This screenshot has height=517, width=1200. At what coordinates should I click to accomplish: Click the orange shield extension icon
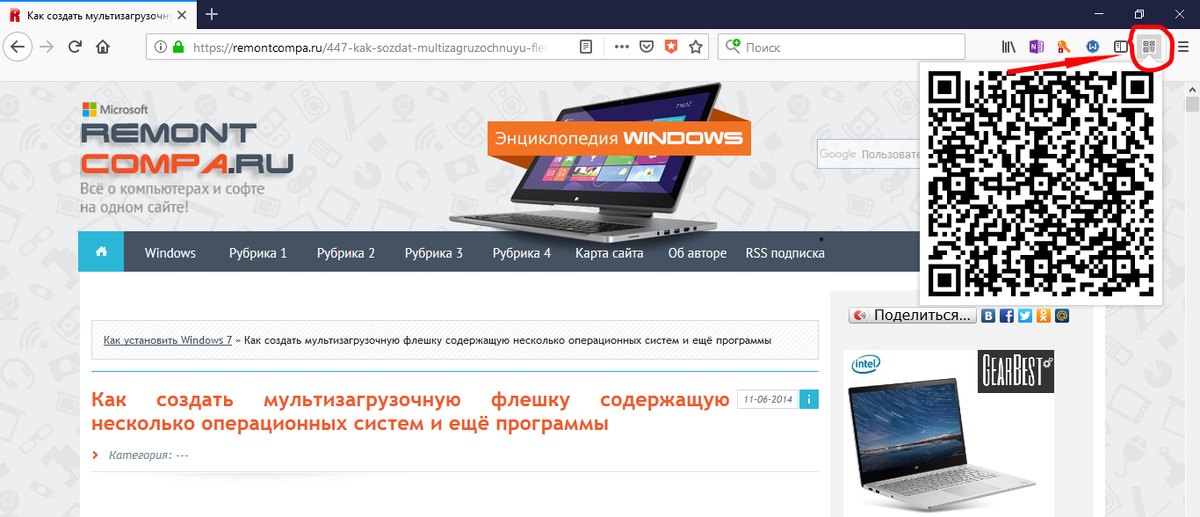(x=671, y=47)
